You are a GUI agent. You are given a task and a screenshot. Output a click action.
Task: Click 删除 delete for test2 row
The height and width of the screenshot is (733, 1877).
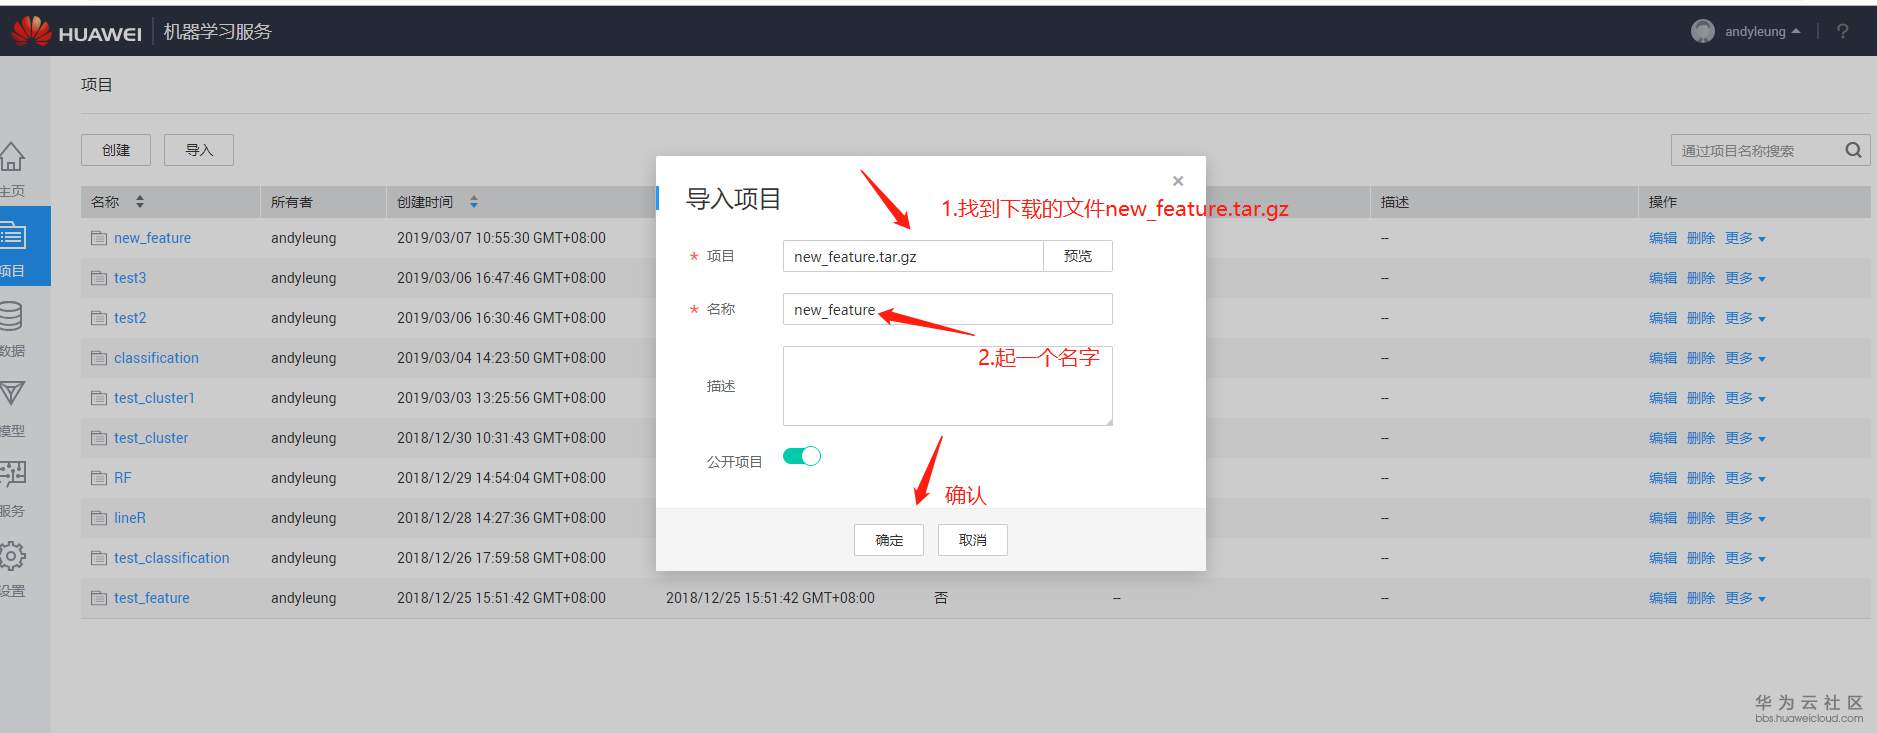click(x=1701, y=318)
